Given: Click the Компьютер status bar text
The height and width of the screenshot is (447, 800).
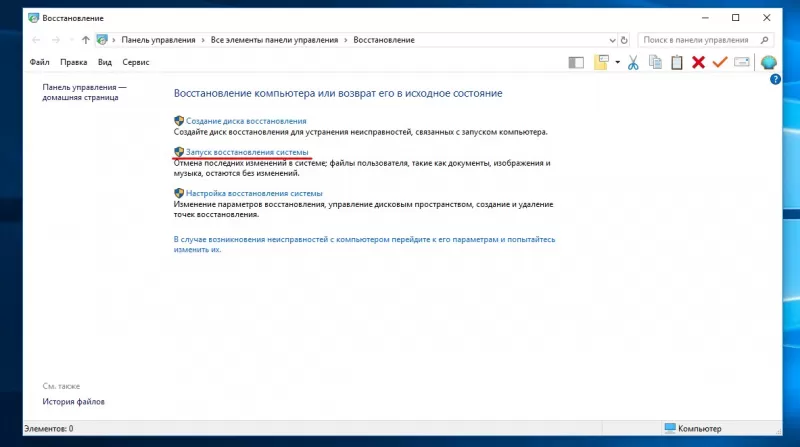Looking at the screenshot, I should click(x=699, y=429).
